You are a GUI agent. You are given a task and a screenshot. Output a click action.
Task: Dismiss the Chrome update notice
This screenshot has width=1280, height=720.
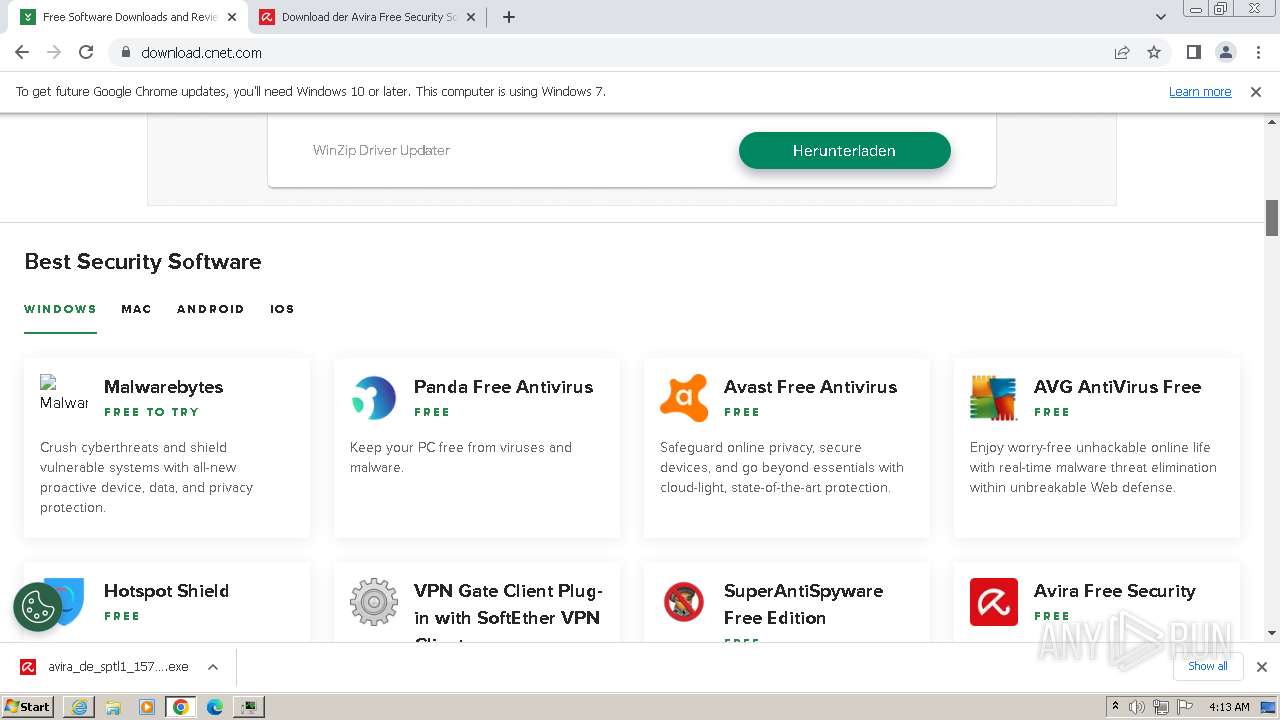(1256, 91)
